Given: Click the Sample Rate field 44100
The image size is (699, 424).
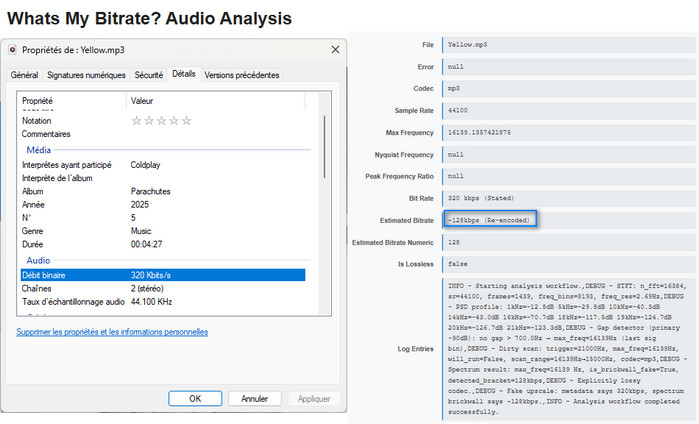Looking at the screenshot, I should coord(568,111).
